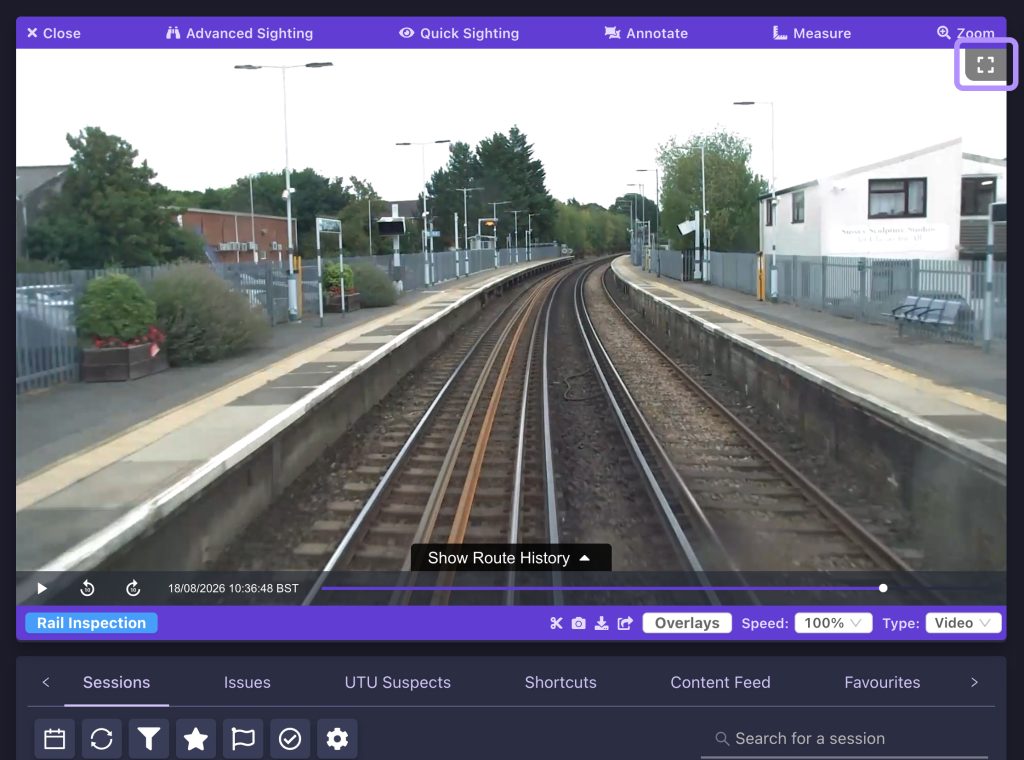Close the video viewer
This screenshot has width=1024, height=760.
[x=54, y=33]
